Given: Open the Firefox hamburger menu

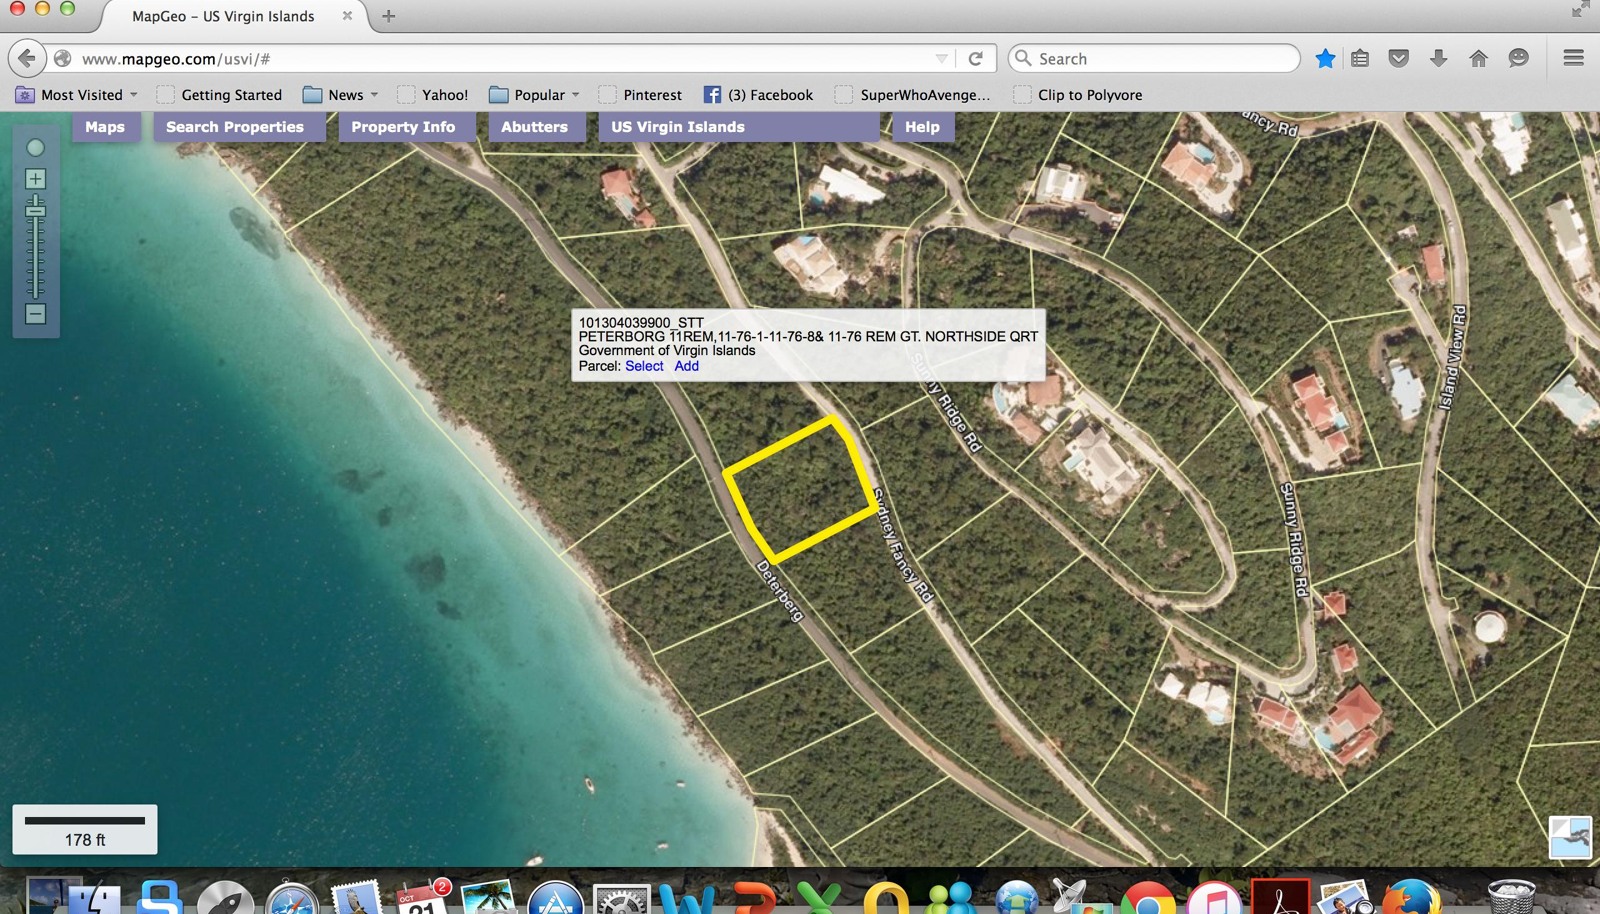Looking at the screenshot, I should (1573, 59).
